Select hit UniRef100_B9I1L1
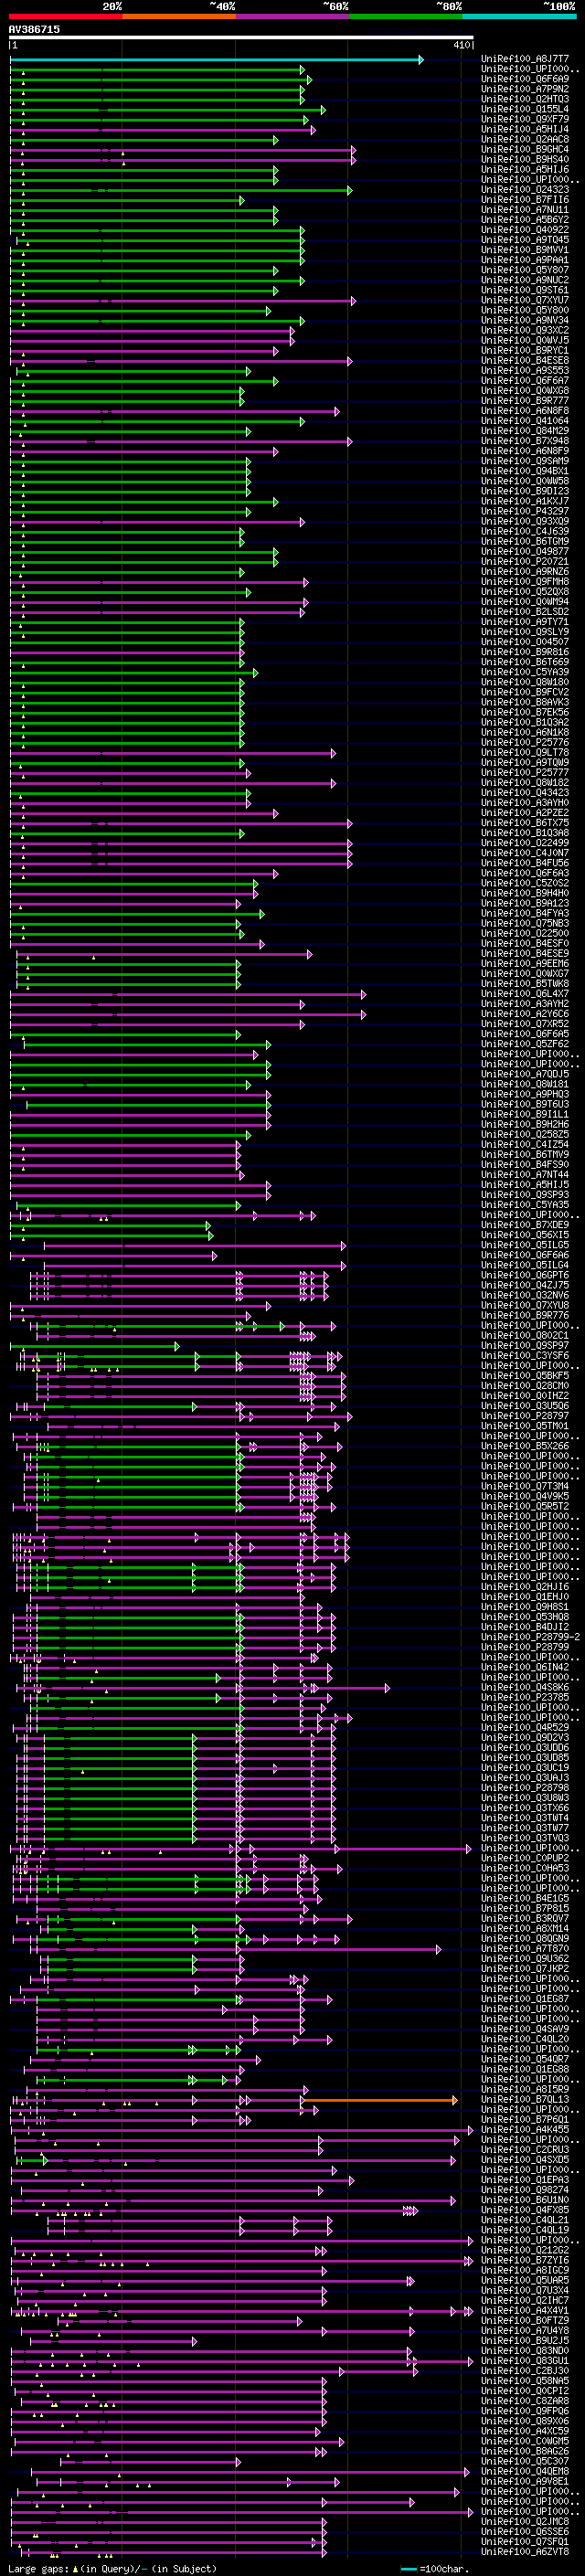Viewport: 585px width, 2576px height. coord(525,1114)
